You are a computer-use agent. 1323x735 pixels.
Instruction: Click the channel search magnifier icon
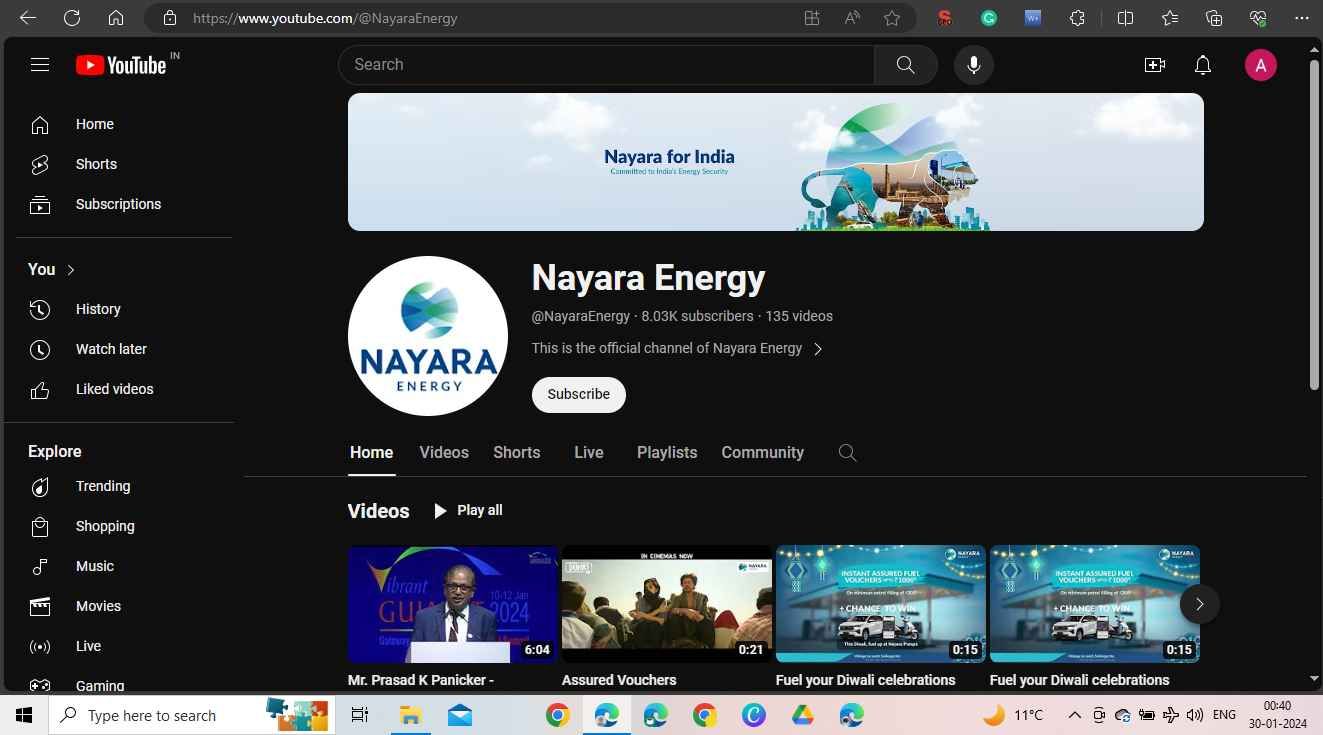point(847,452)
